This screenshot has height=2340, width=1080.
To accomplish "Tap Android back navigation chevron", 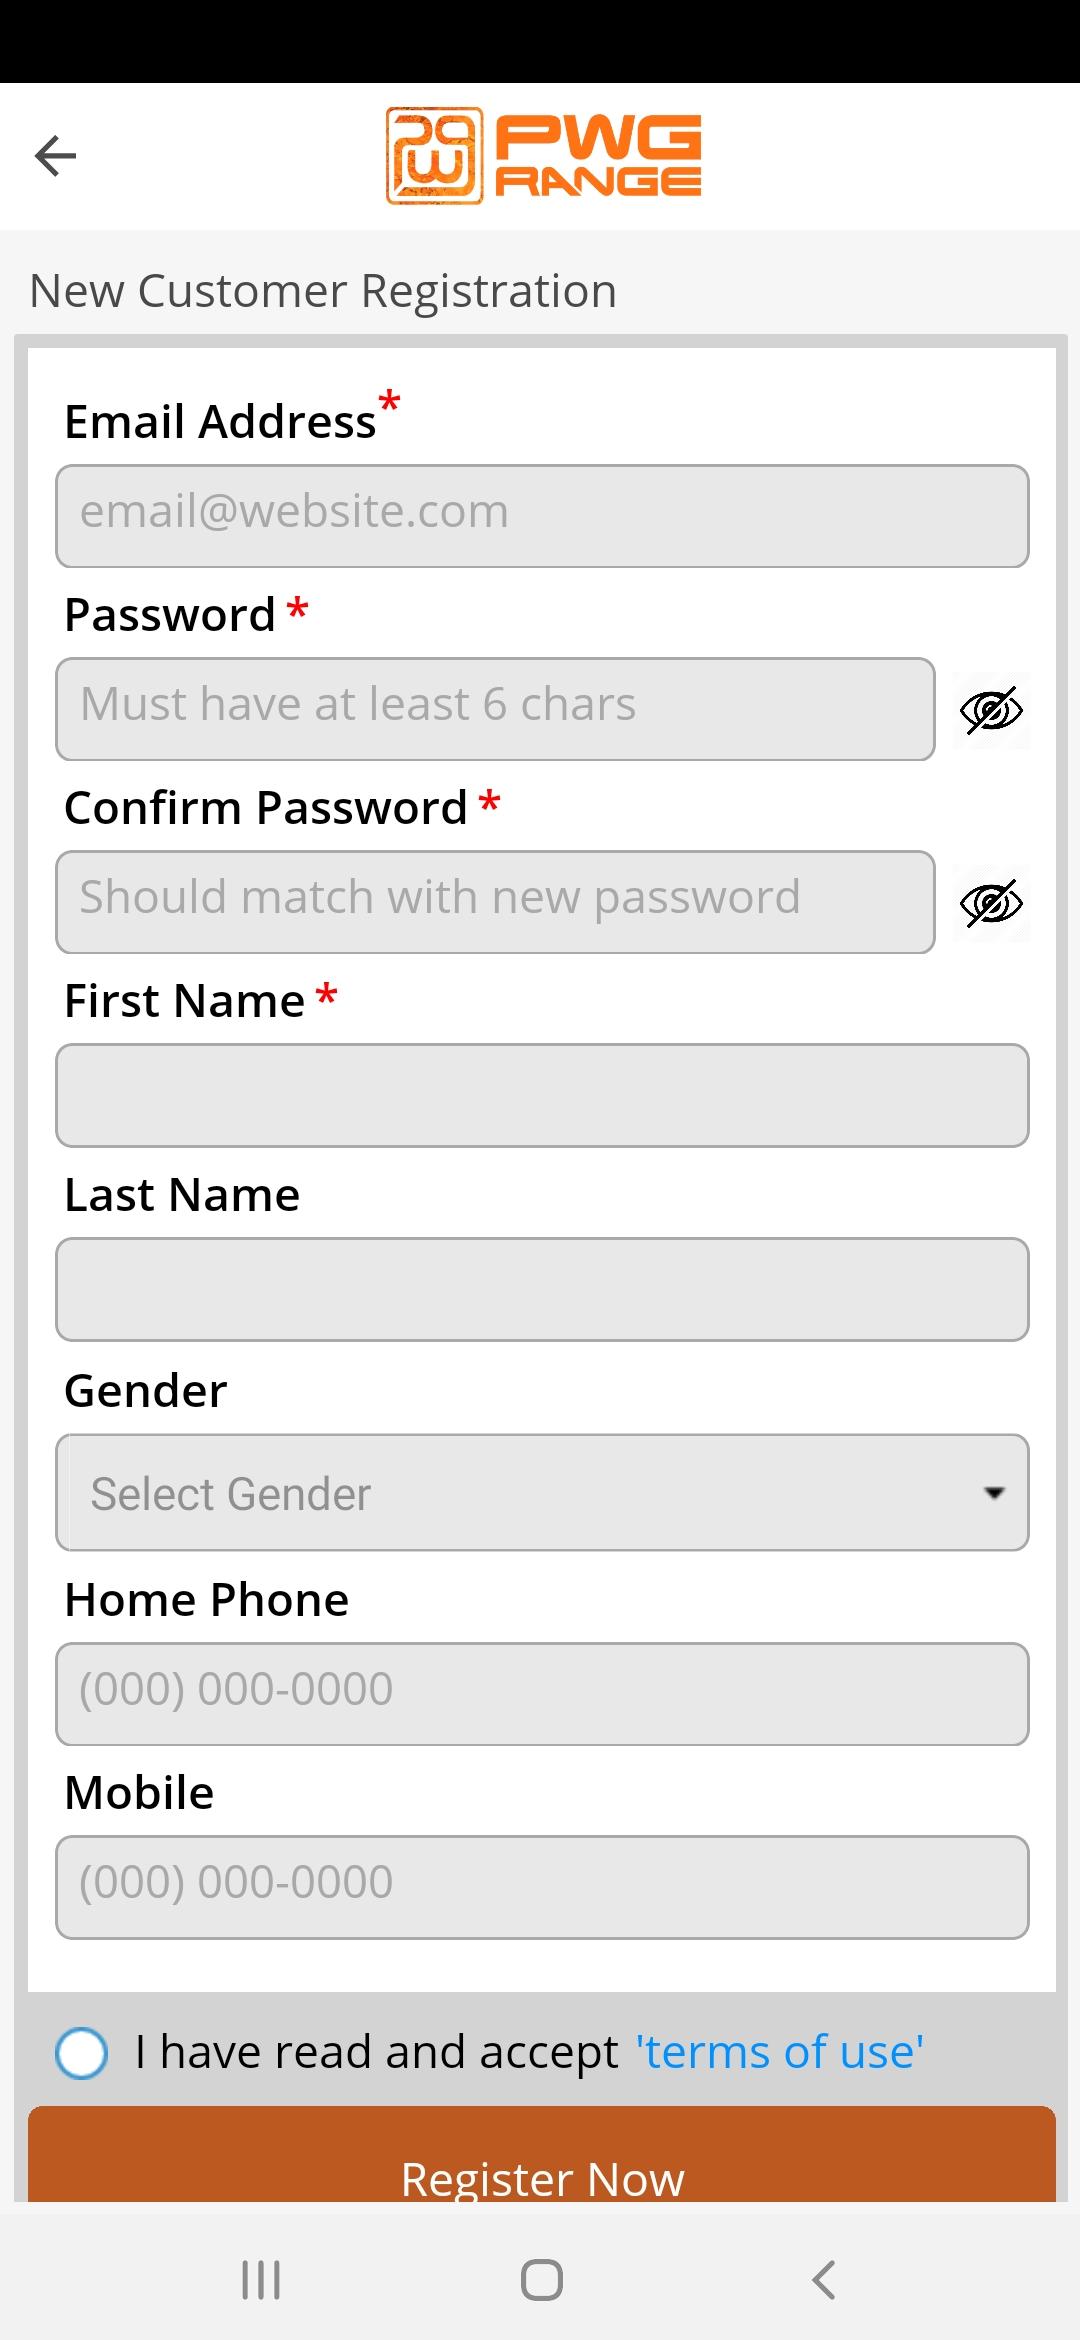I will click(x=823, y=2280).
